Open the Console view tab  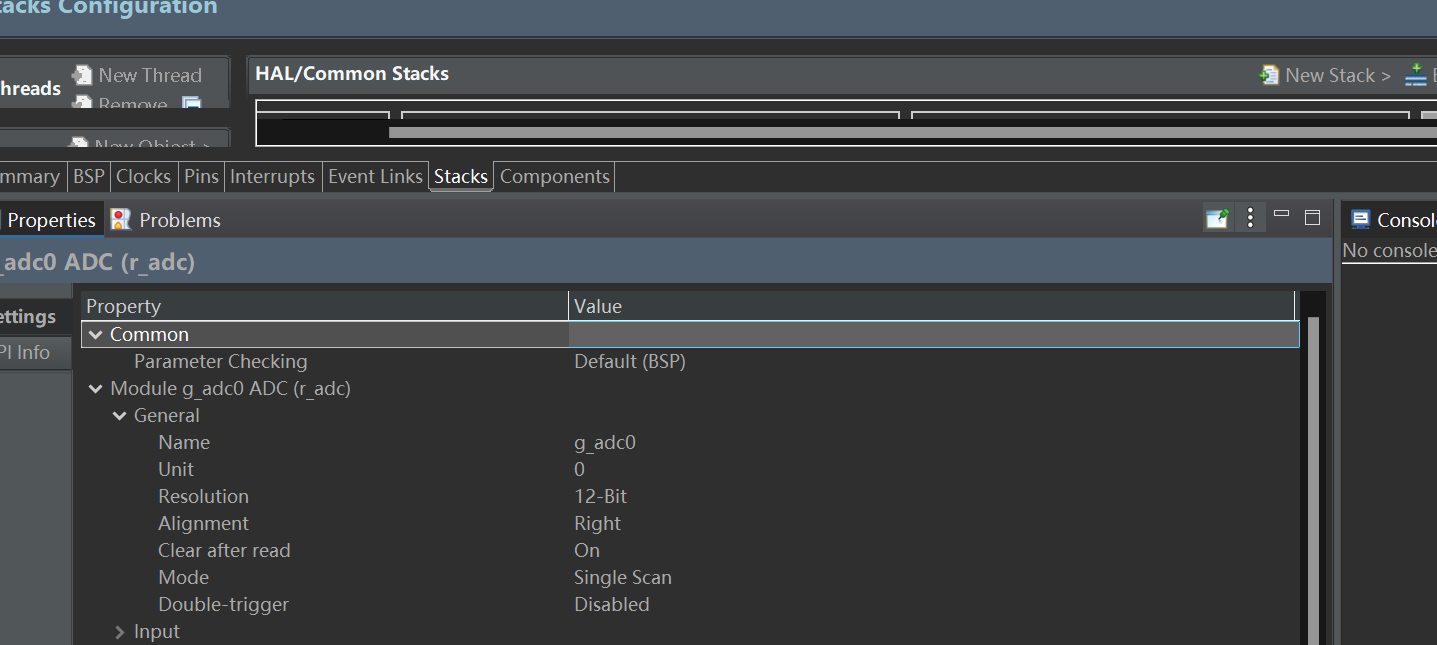point(1392,220)
